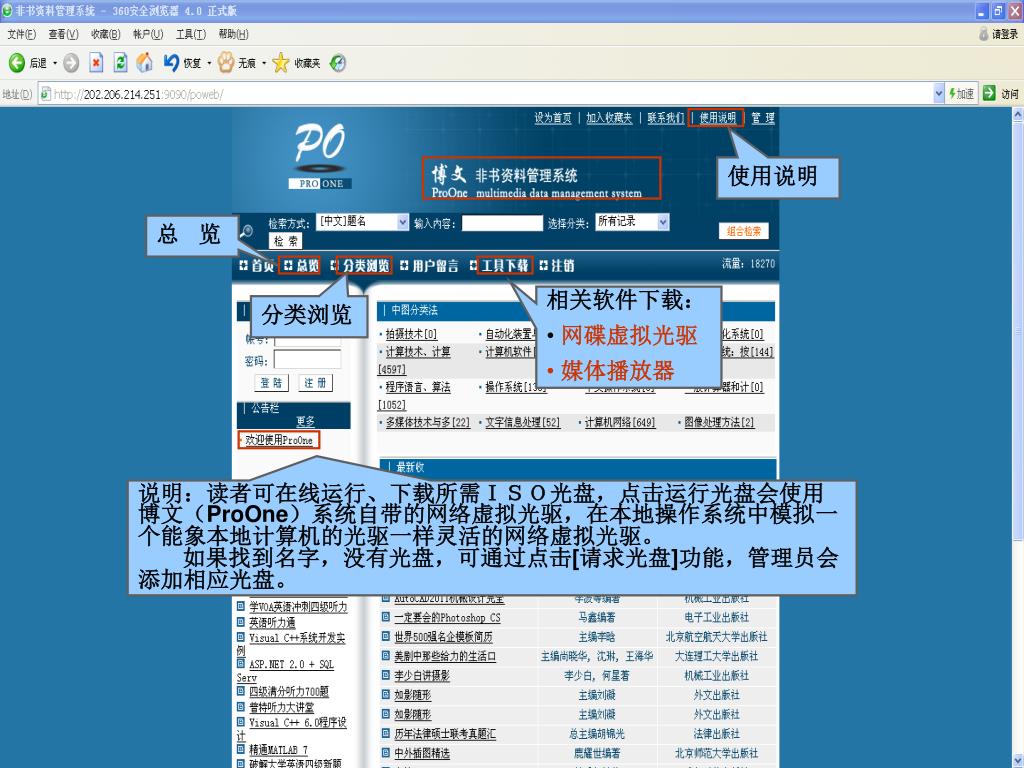Open 欢迎使用ProOne announcement
This screenshot has height=768, width=1024.
point(279,440)
